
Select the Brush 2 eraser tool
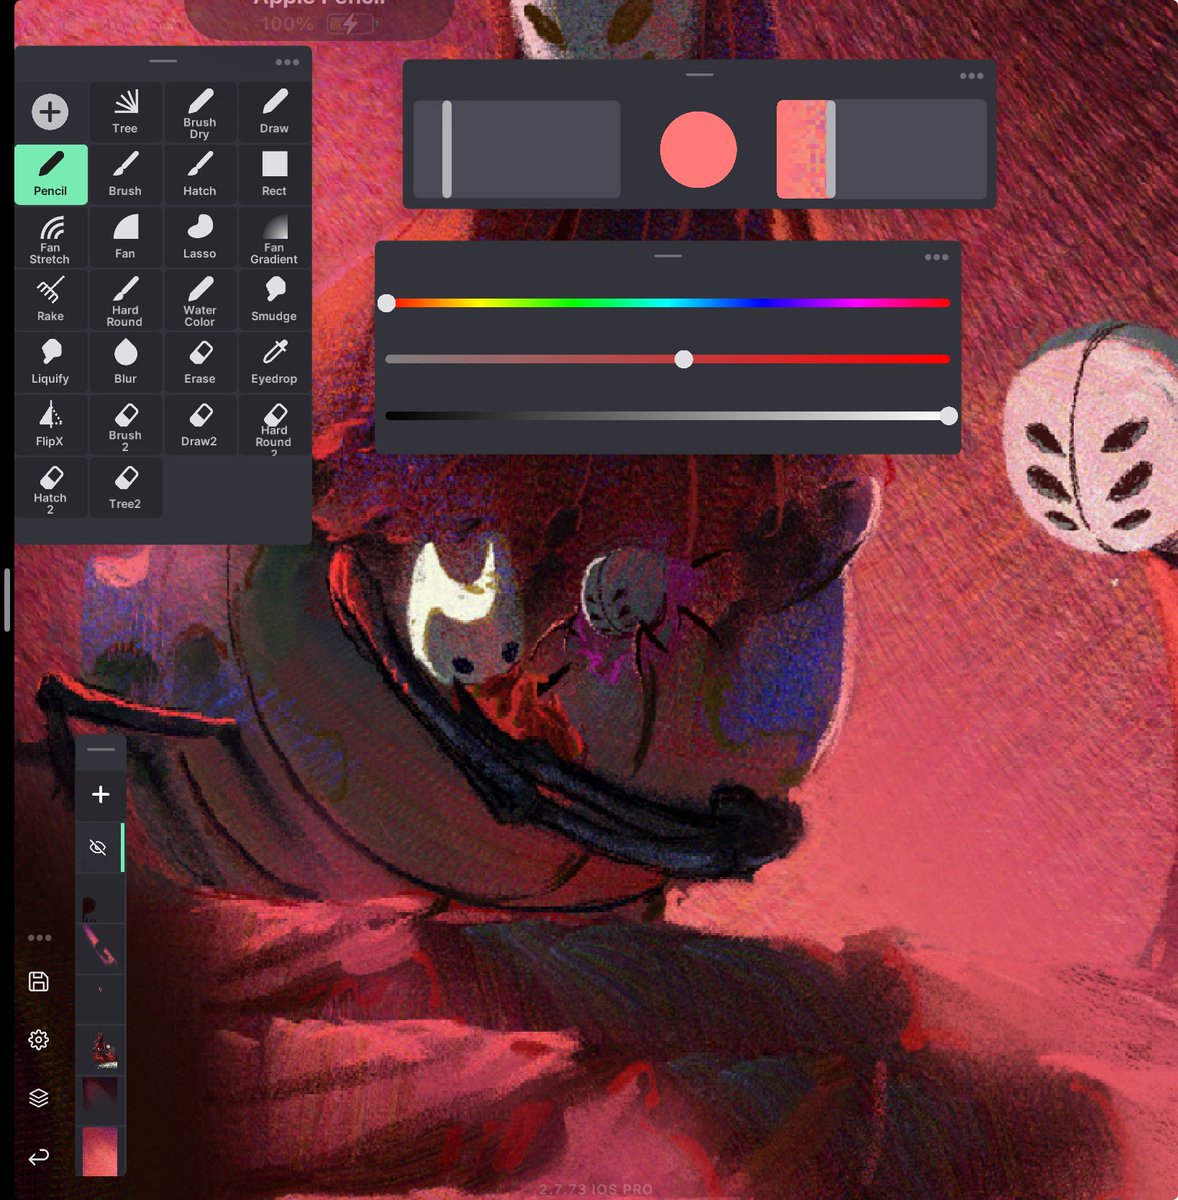[x=125, y=425]
